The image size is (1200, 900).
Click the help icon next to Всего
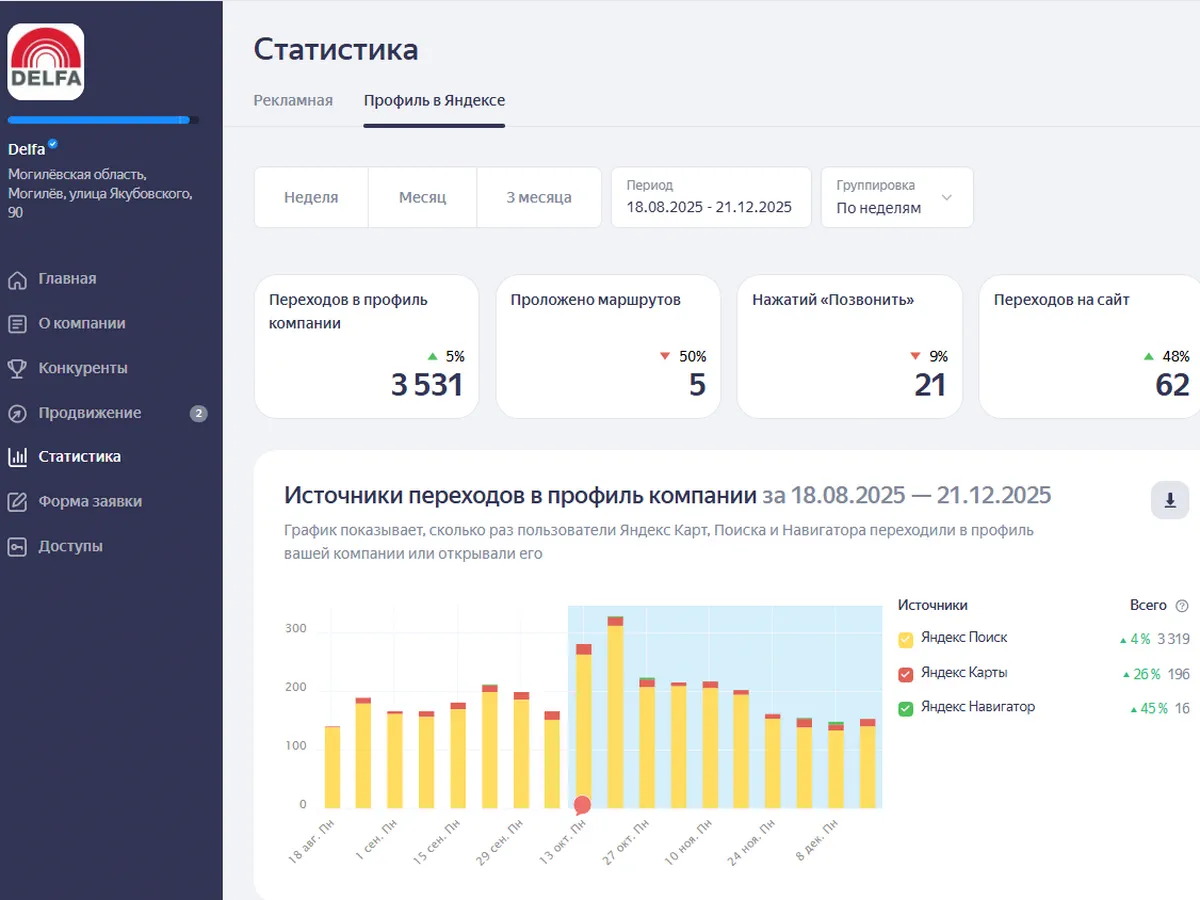1182,606
